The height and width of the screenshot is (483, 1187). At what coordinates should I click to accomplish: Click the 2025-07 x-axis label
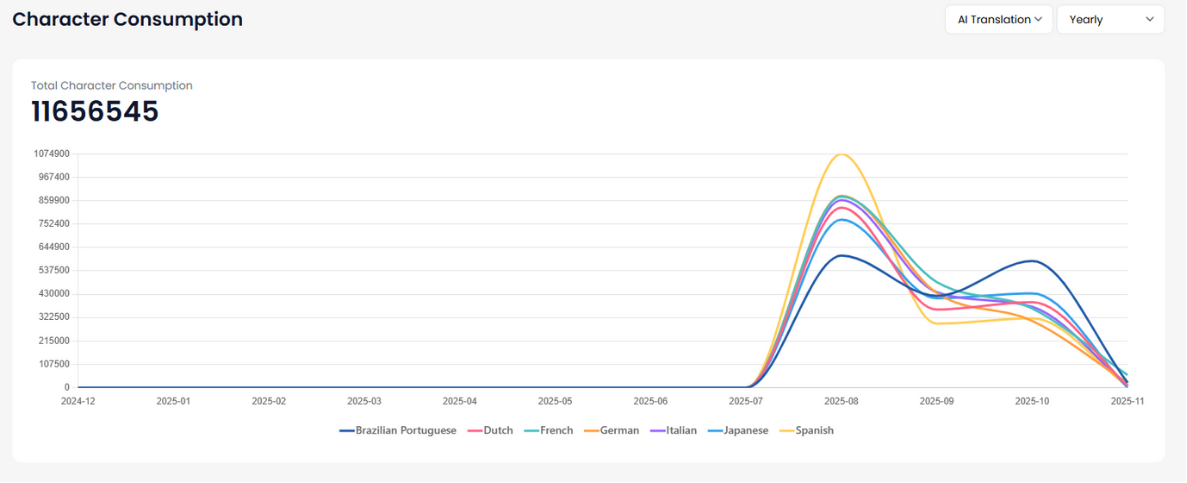pos(746,400)
